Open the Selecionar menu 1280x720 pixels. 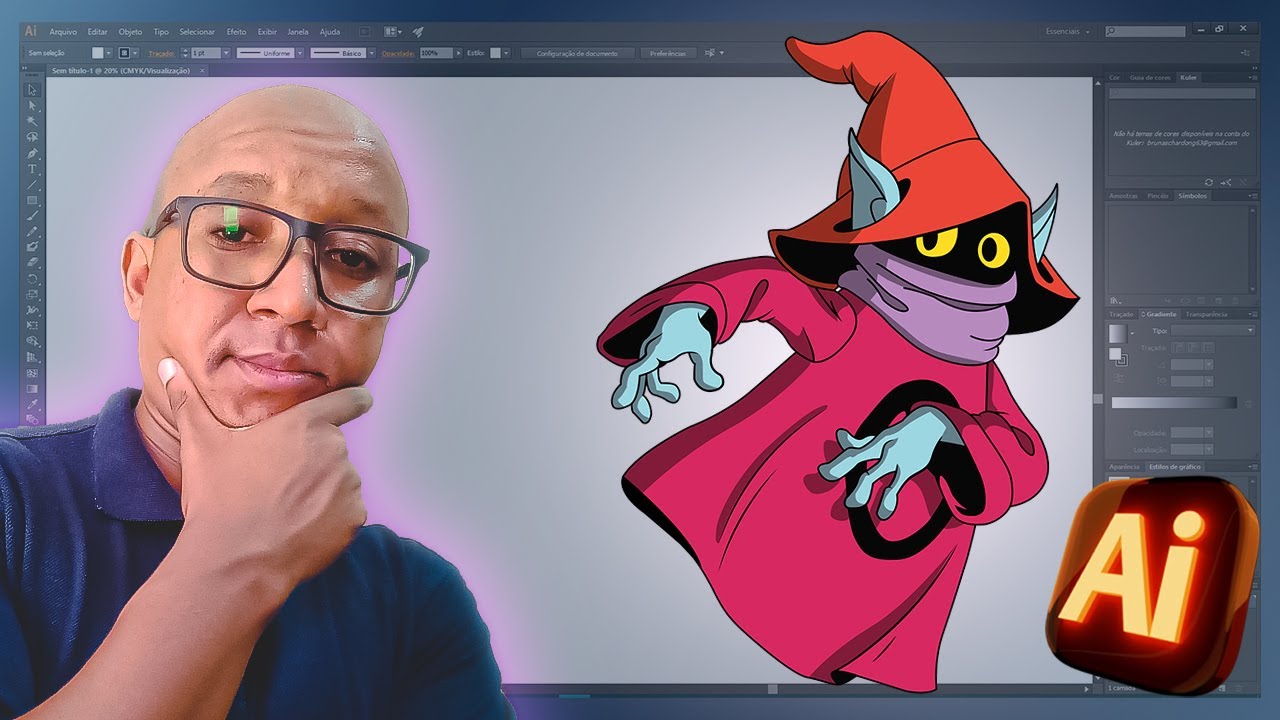[197, 32]
